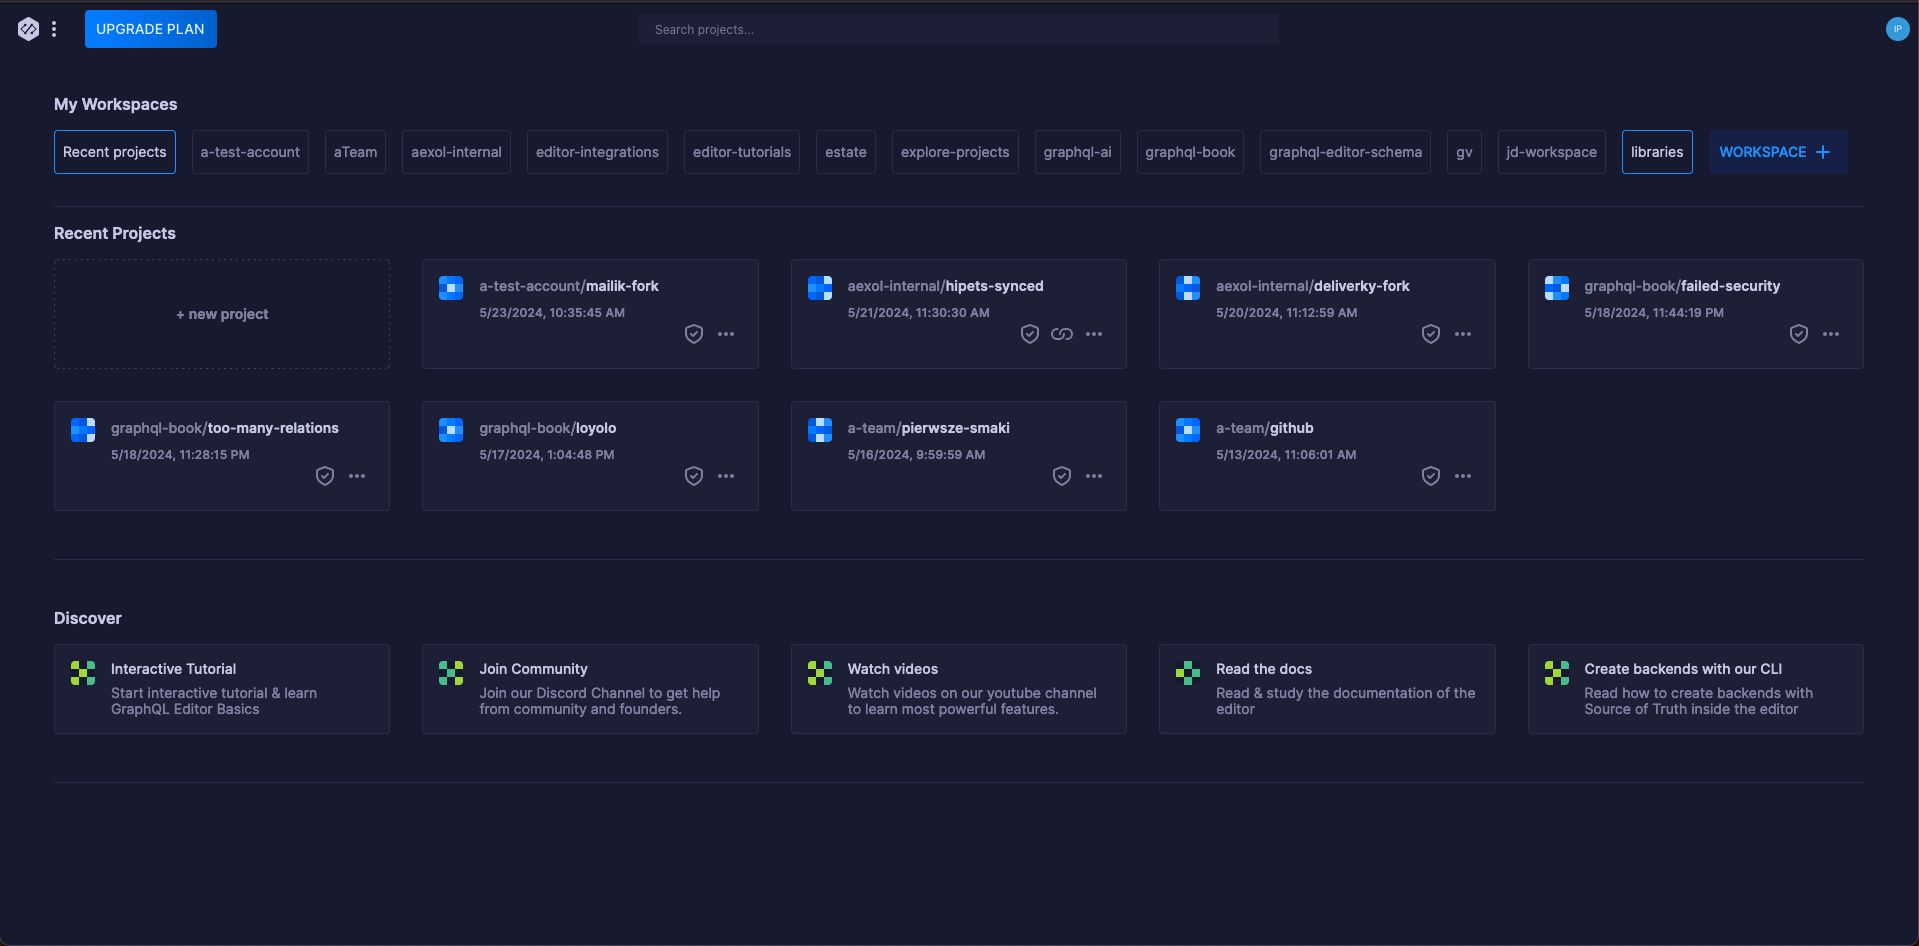Open the editor-tutorials workspace
Screen dimensions: 1919x946
click(742, 152)
